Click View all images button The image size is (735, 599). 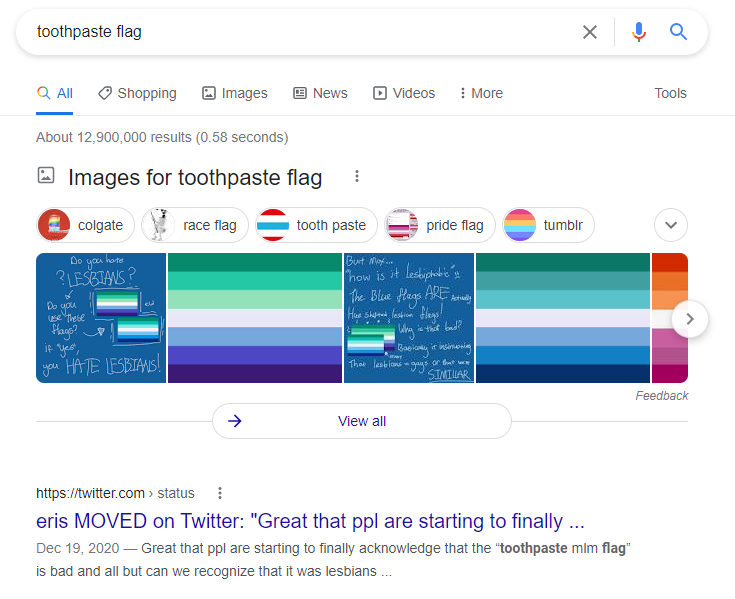(362, 421)
